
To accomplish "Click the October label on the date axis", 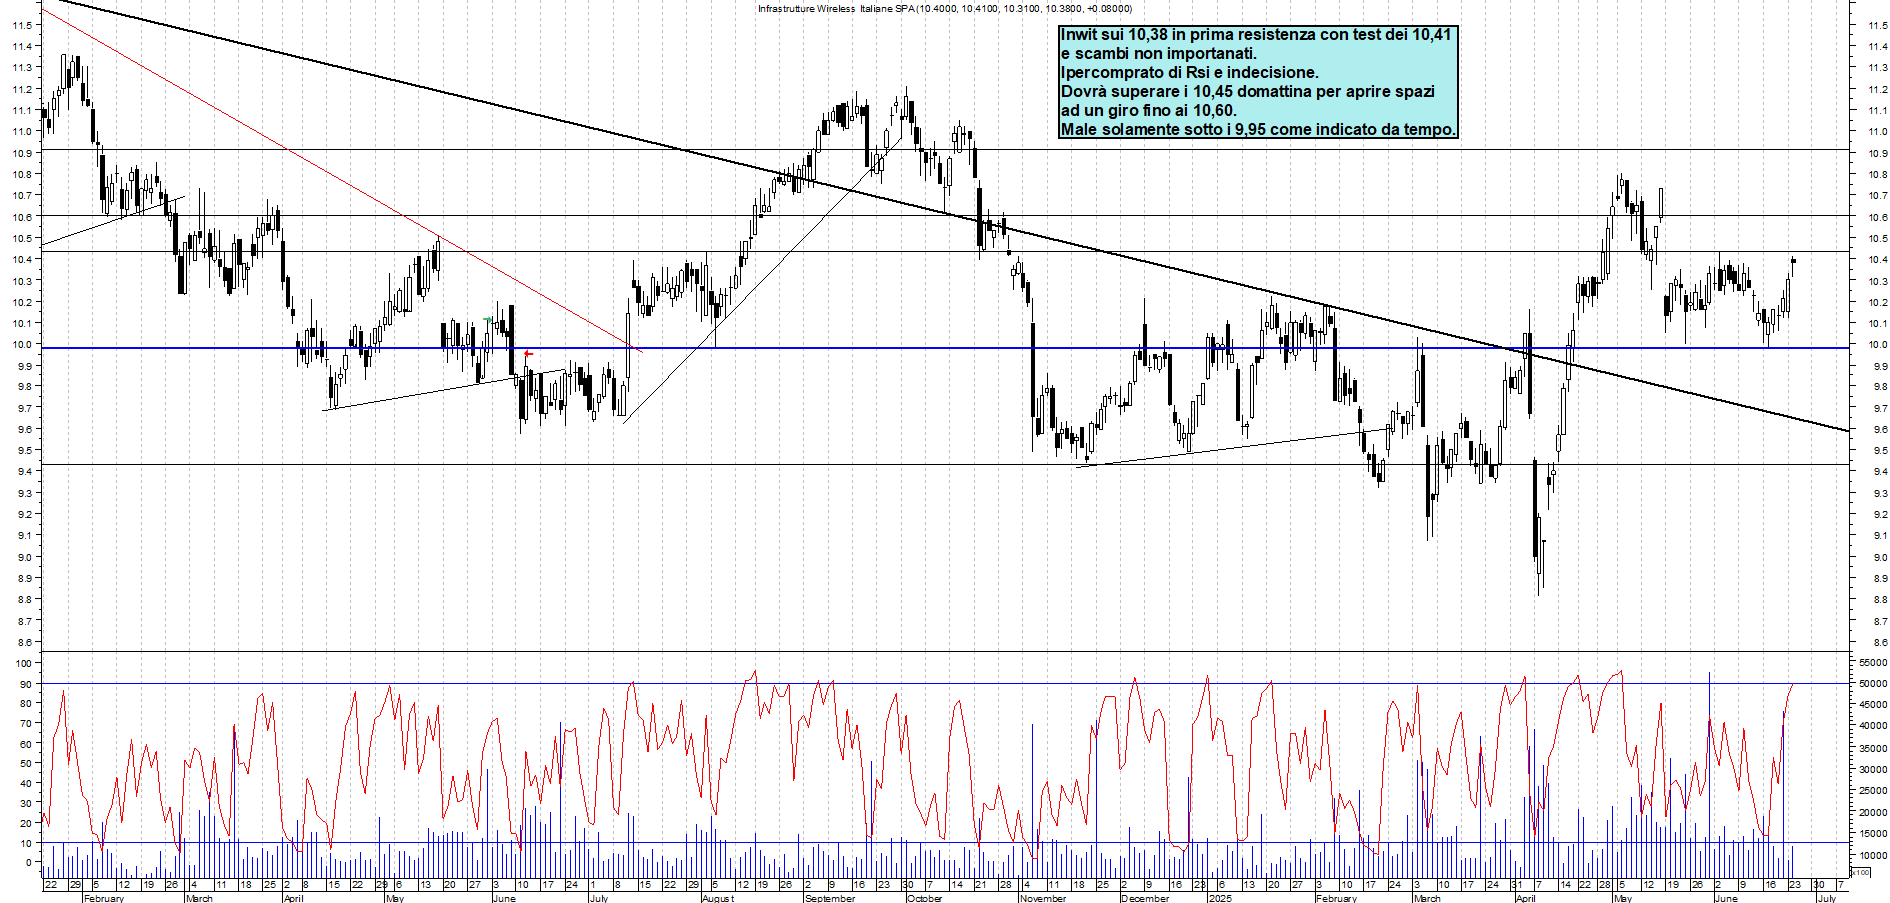I will tap(924, 898).
